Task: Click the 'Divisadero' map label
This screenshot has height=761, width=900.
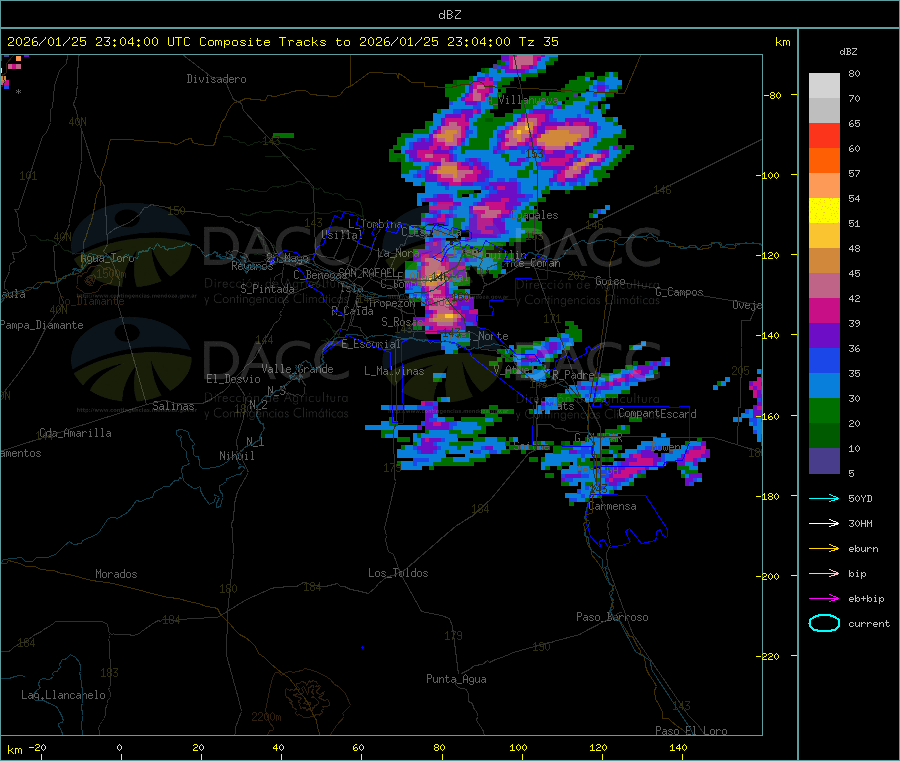Action: click(216, 79)
